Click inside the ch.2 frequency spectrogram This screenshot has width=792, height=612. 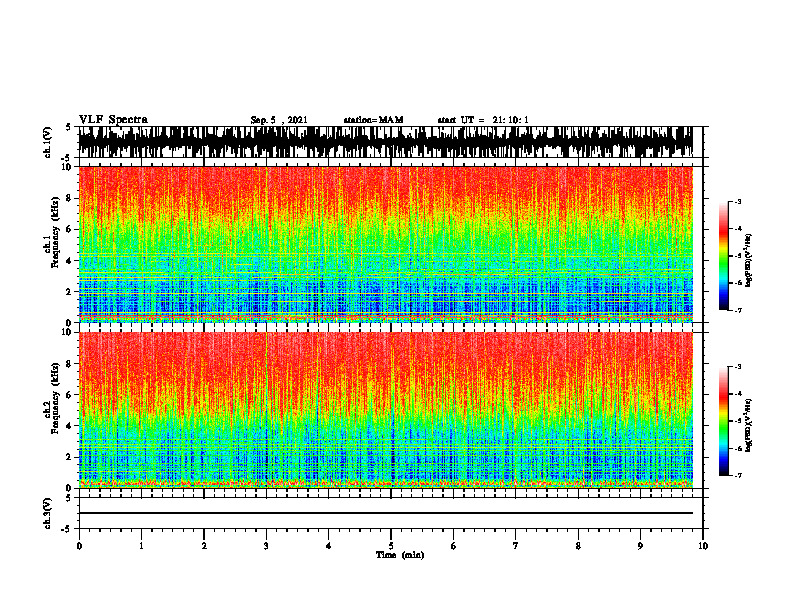tap(385, 410)
